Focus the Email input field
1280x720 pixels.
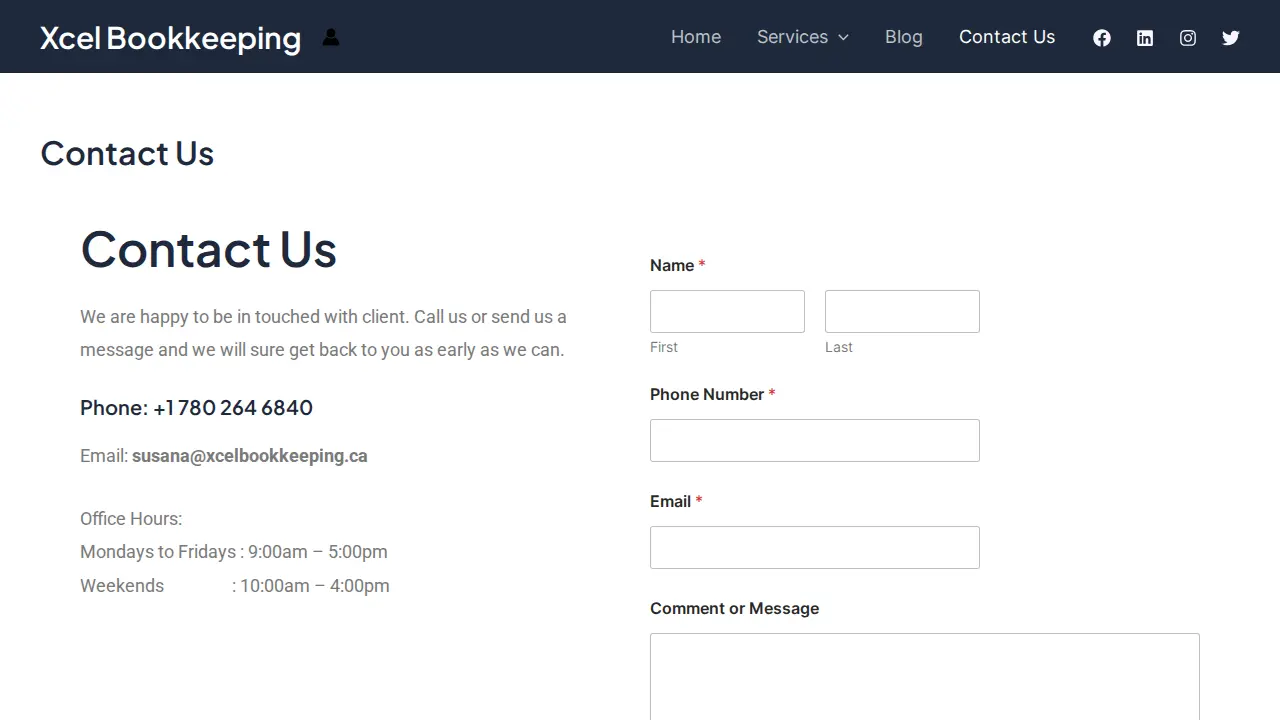tap(815, 547)
